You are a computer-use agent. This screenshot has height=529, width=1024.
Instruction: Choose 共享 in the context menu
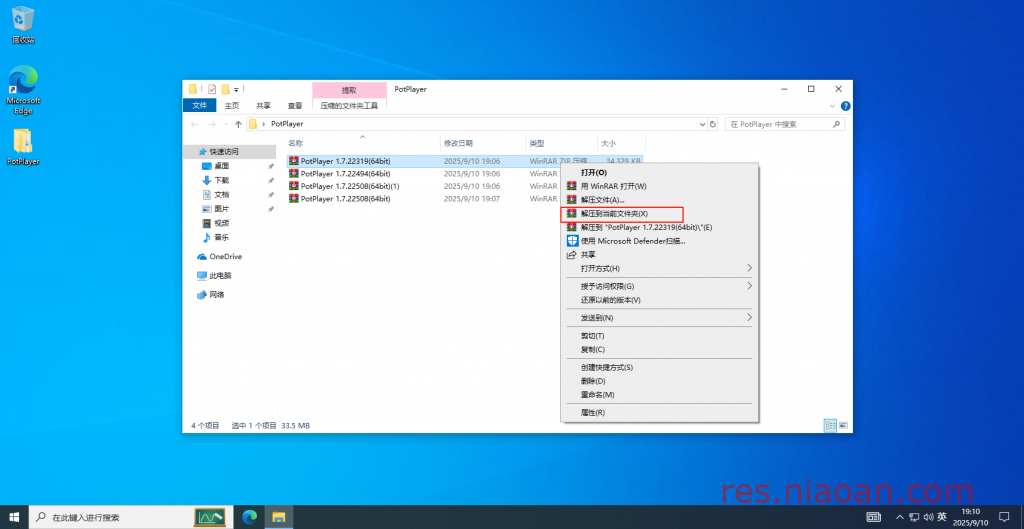660,255
